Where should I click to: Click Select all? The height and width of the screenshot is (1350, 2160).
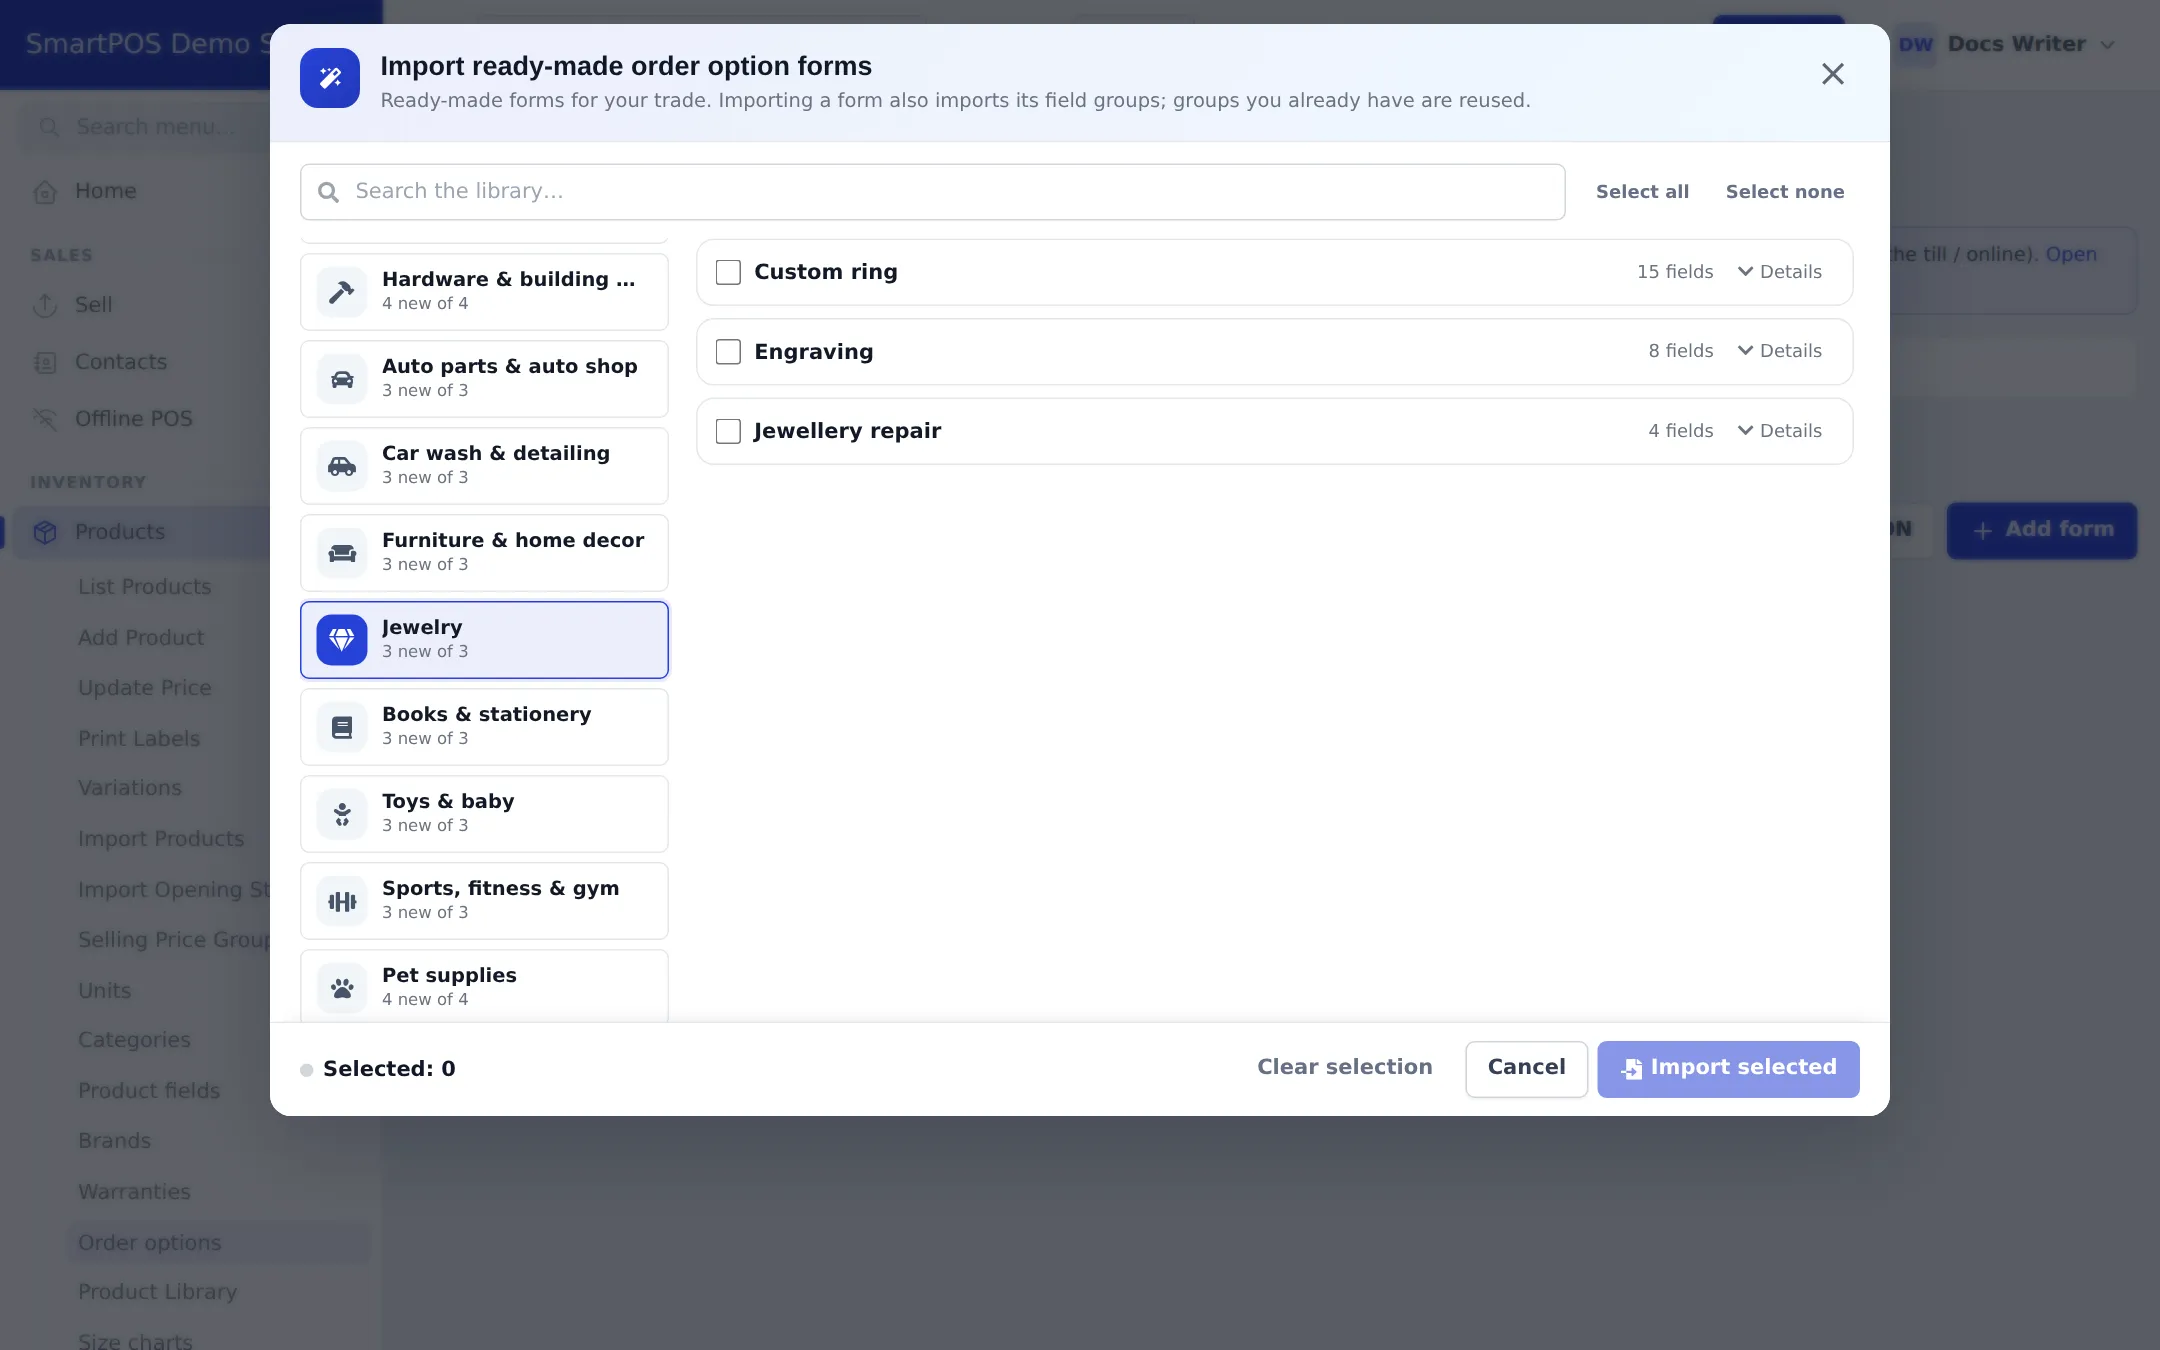[x=1642, y=192]
